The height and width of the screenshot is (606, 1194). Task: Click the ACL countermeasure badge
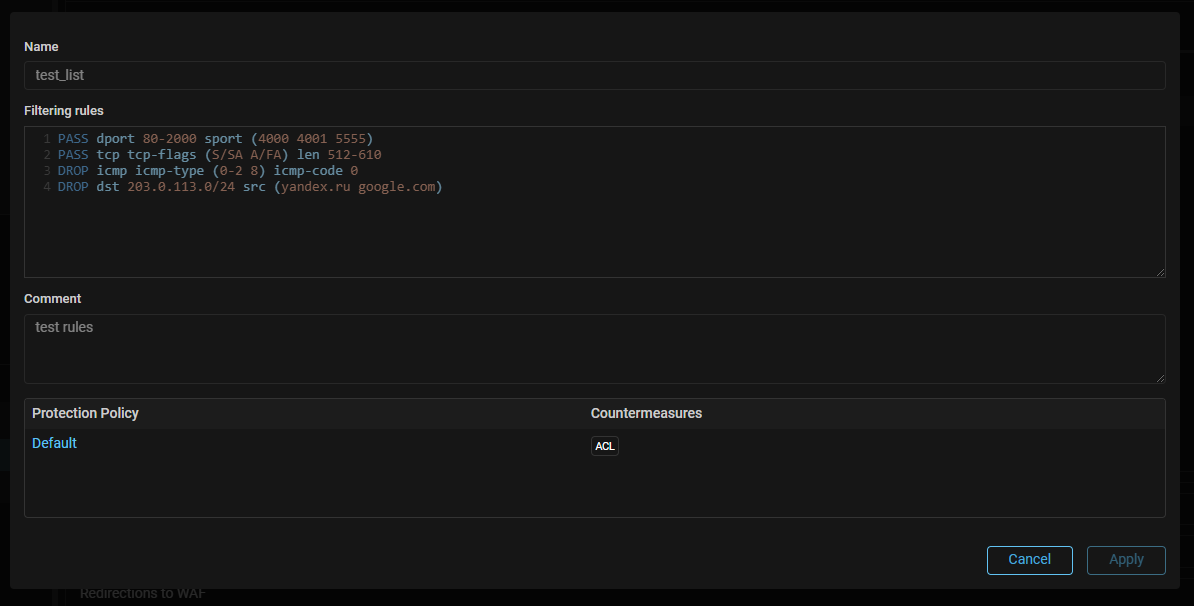coord(604,446)
